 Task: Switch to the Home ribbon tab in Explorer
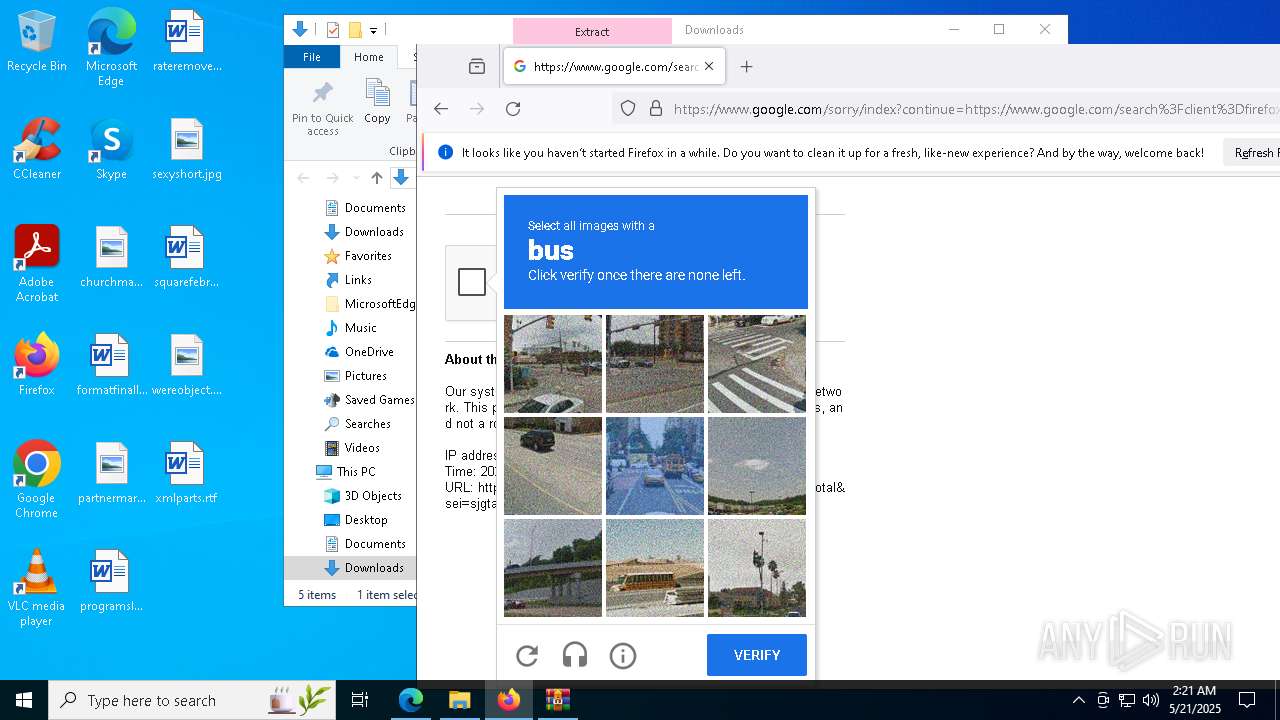(368, 57)
